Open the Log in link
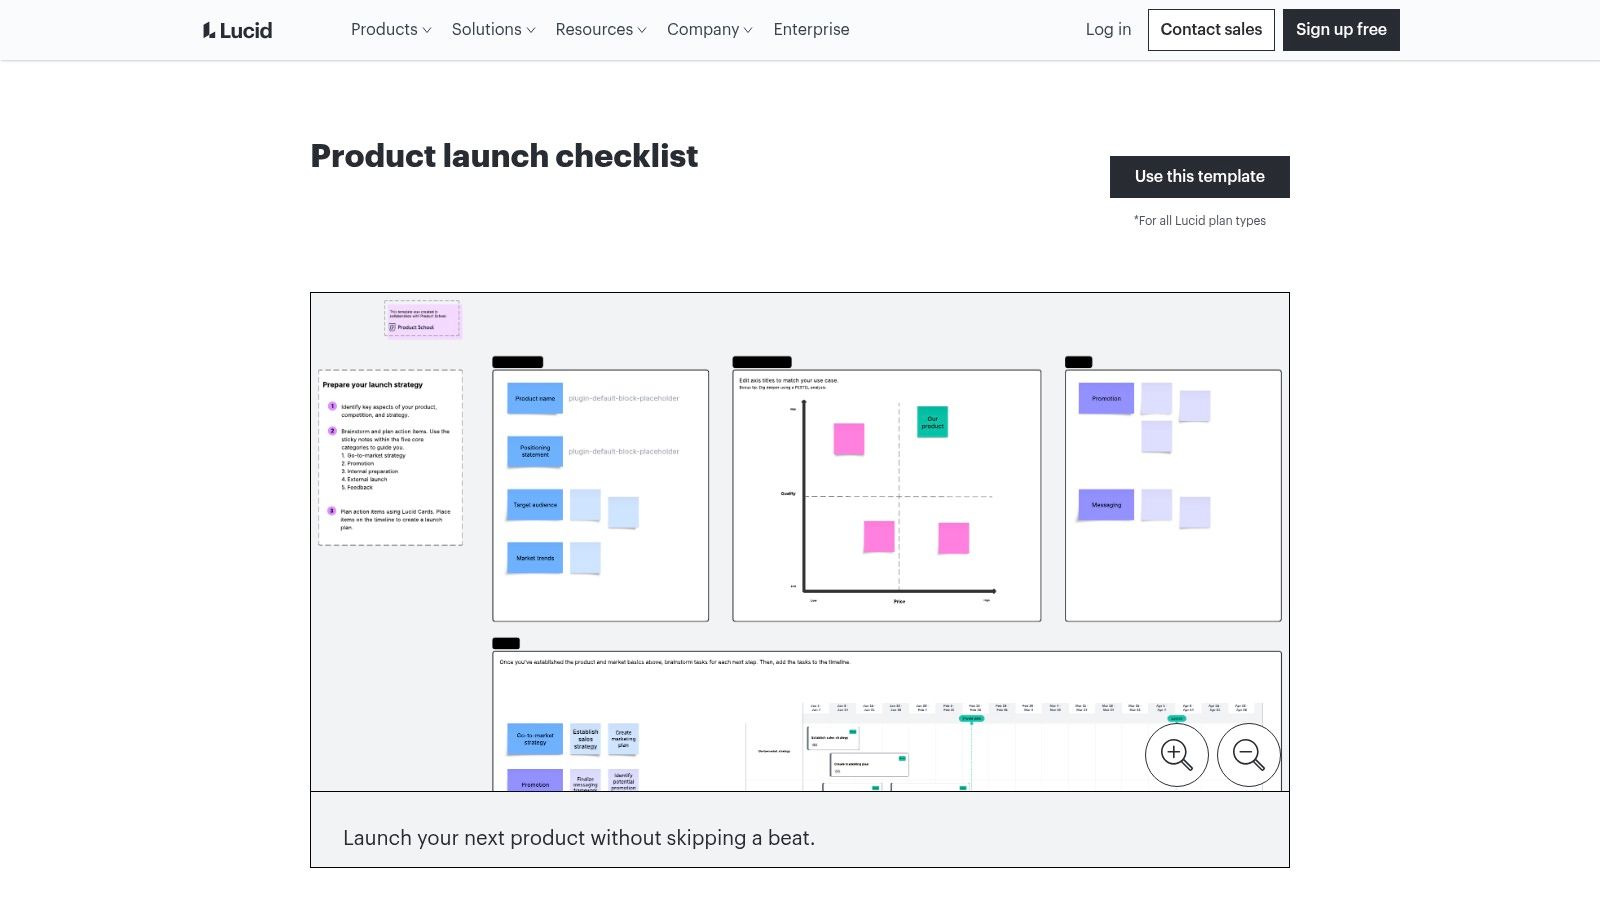Screen dimensions: 1600x900 (1108, 29)
